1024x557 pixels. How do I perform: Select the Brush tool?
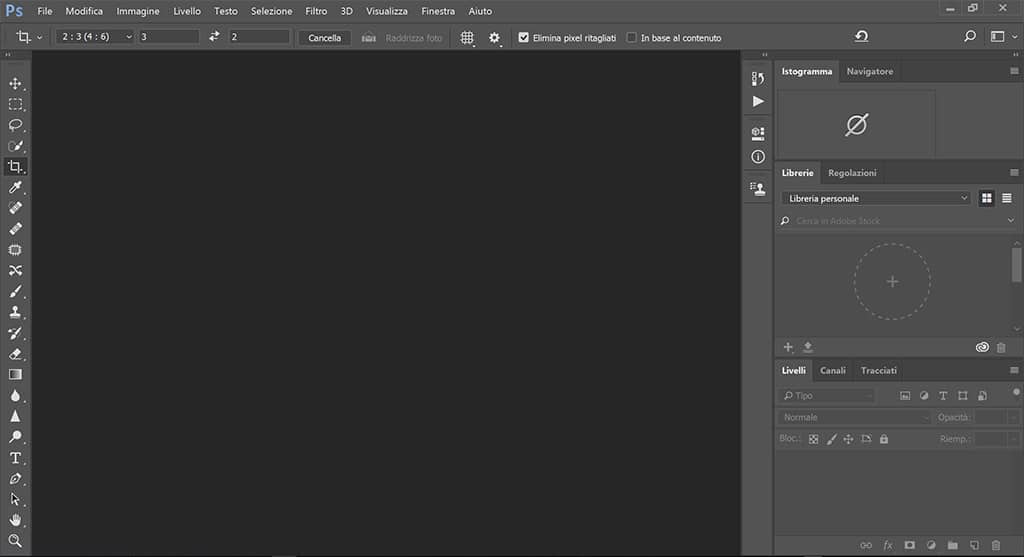tap(15, 291)
